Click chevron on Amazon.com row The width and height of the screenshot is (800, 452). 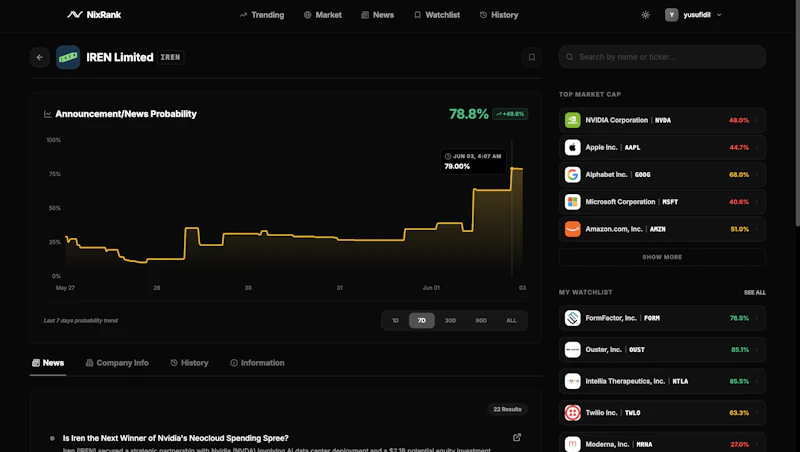coord(757,229)
